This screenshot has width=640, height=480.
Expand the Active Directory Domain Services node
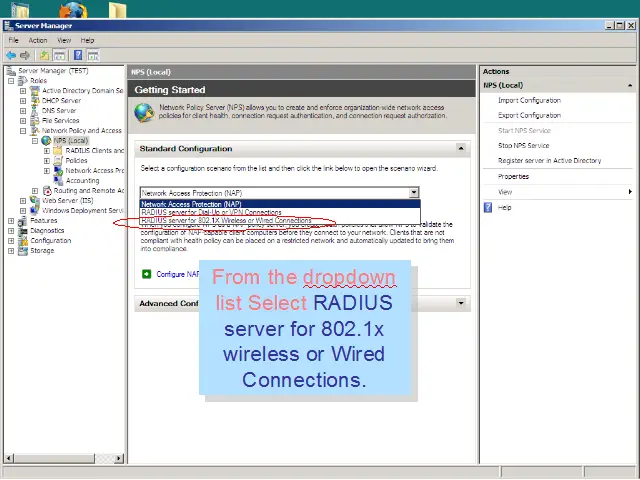(x=23, y=91)
